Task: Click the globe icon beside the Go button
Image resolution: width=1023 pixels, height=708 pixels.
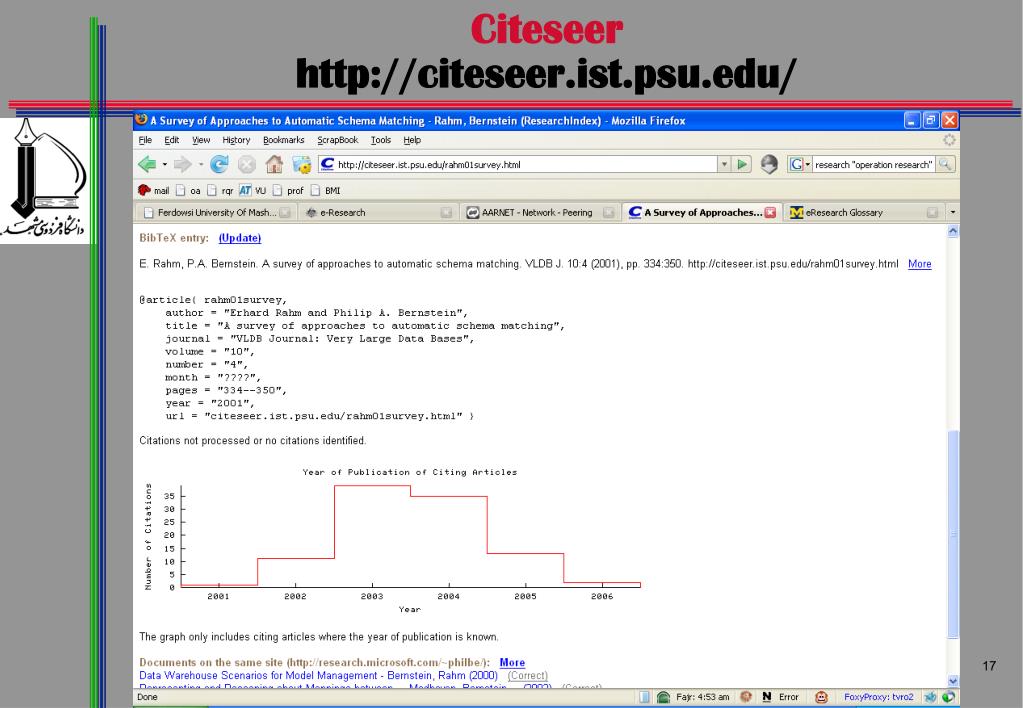Action: 769,164
